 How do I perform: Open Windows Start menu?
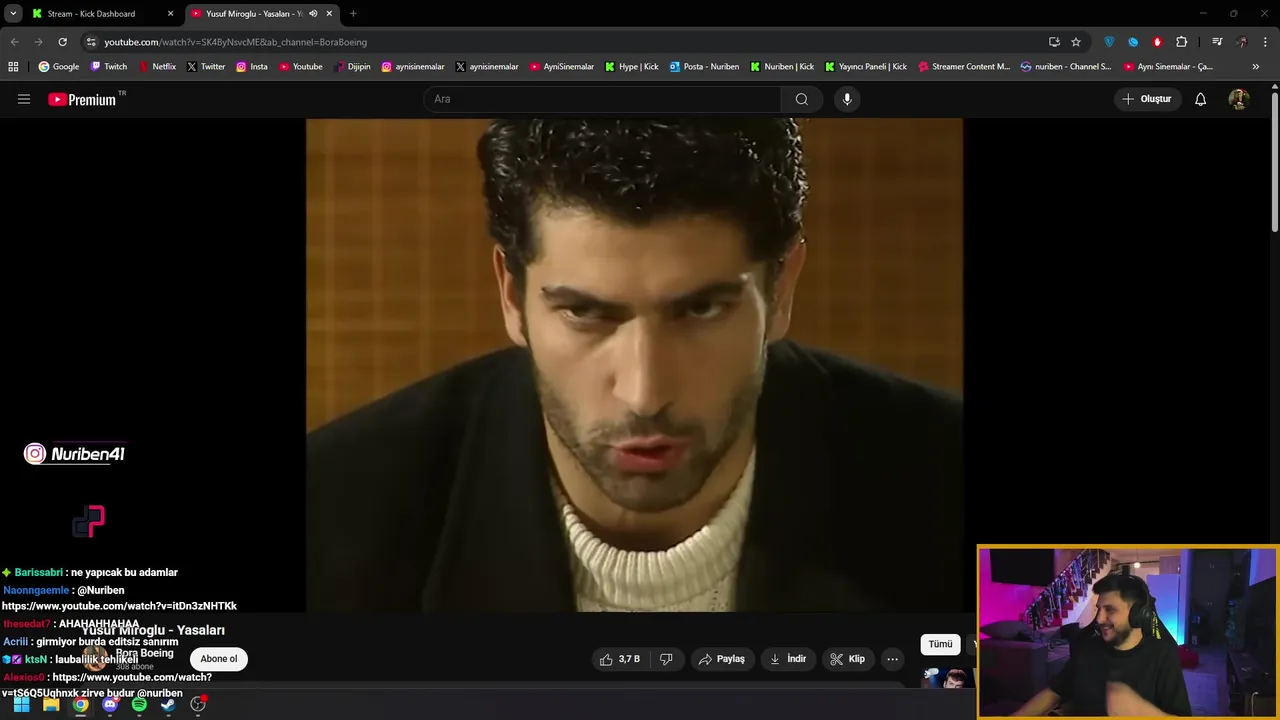click(x=21, y=704)
